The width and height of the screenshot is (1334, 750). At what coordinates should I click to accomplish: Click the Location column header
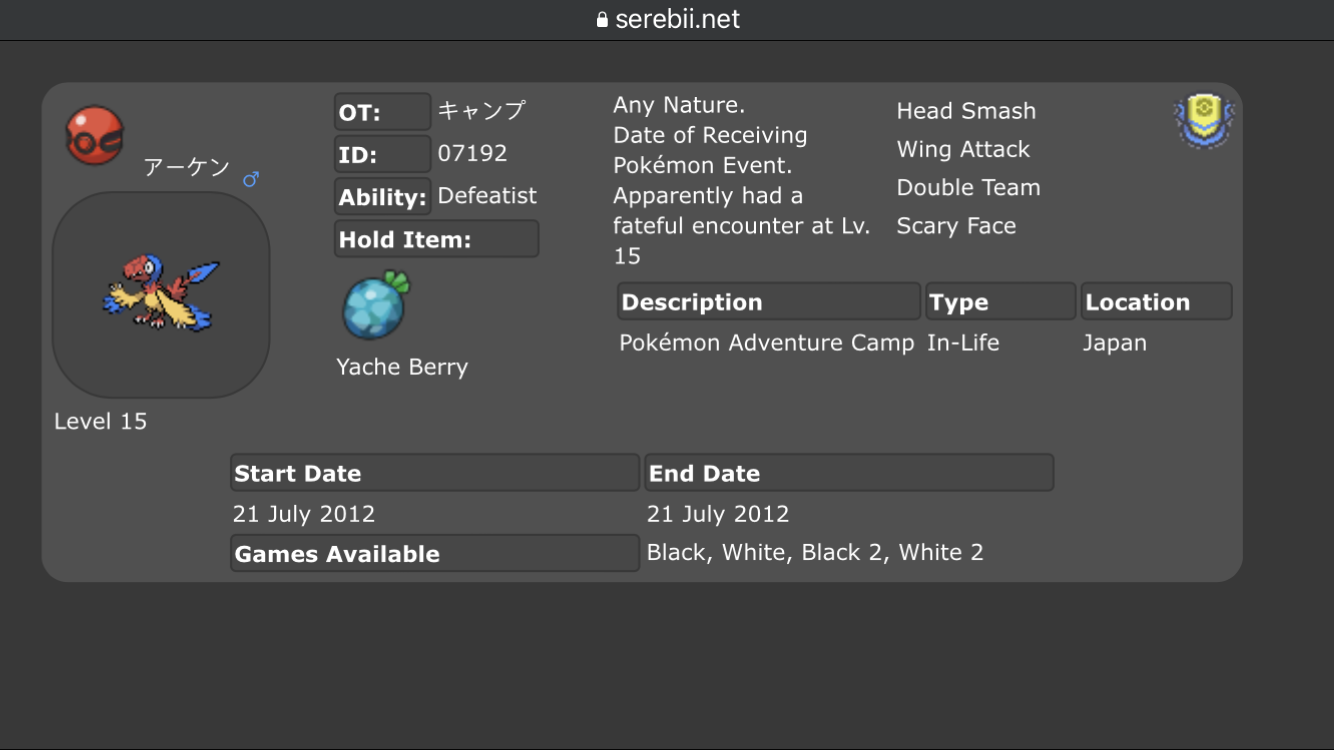point(1156,302)
